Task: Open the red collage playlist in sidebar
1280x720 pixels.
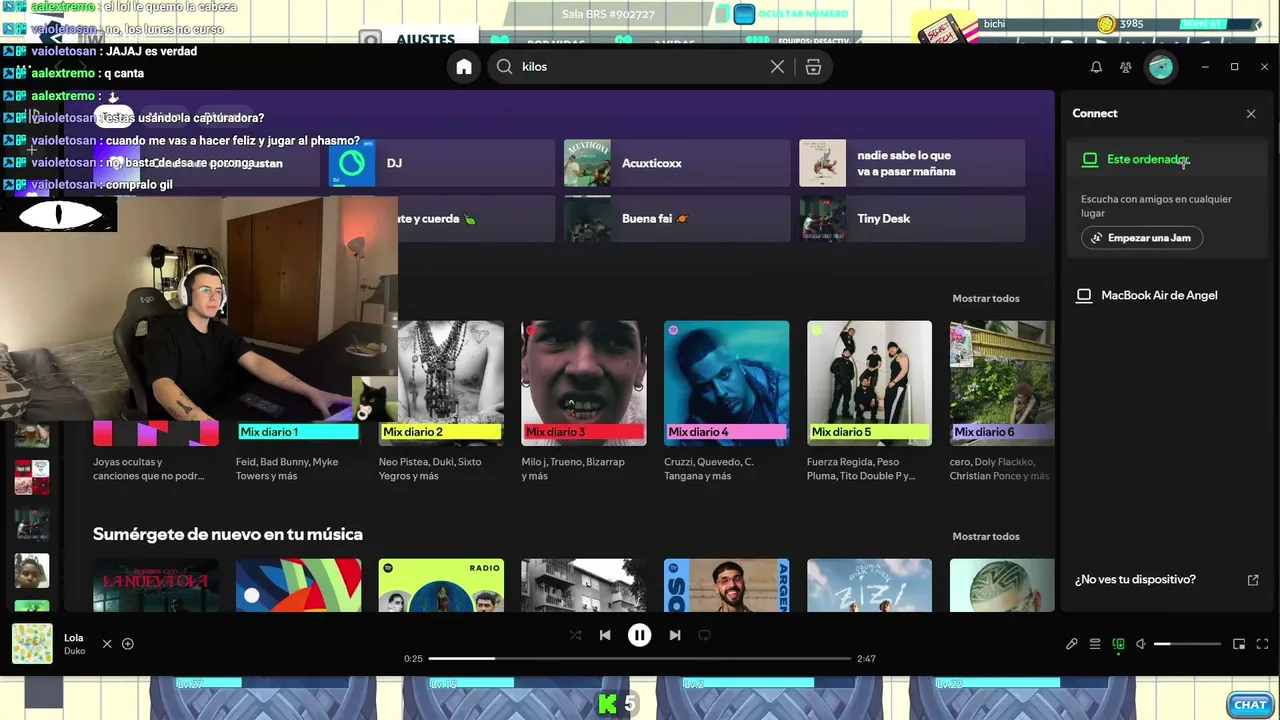Action: pyautogui.click(x=32, y=478)
